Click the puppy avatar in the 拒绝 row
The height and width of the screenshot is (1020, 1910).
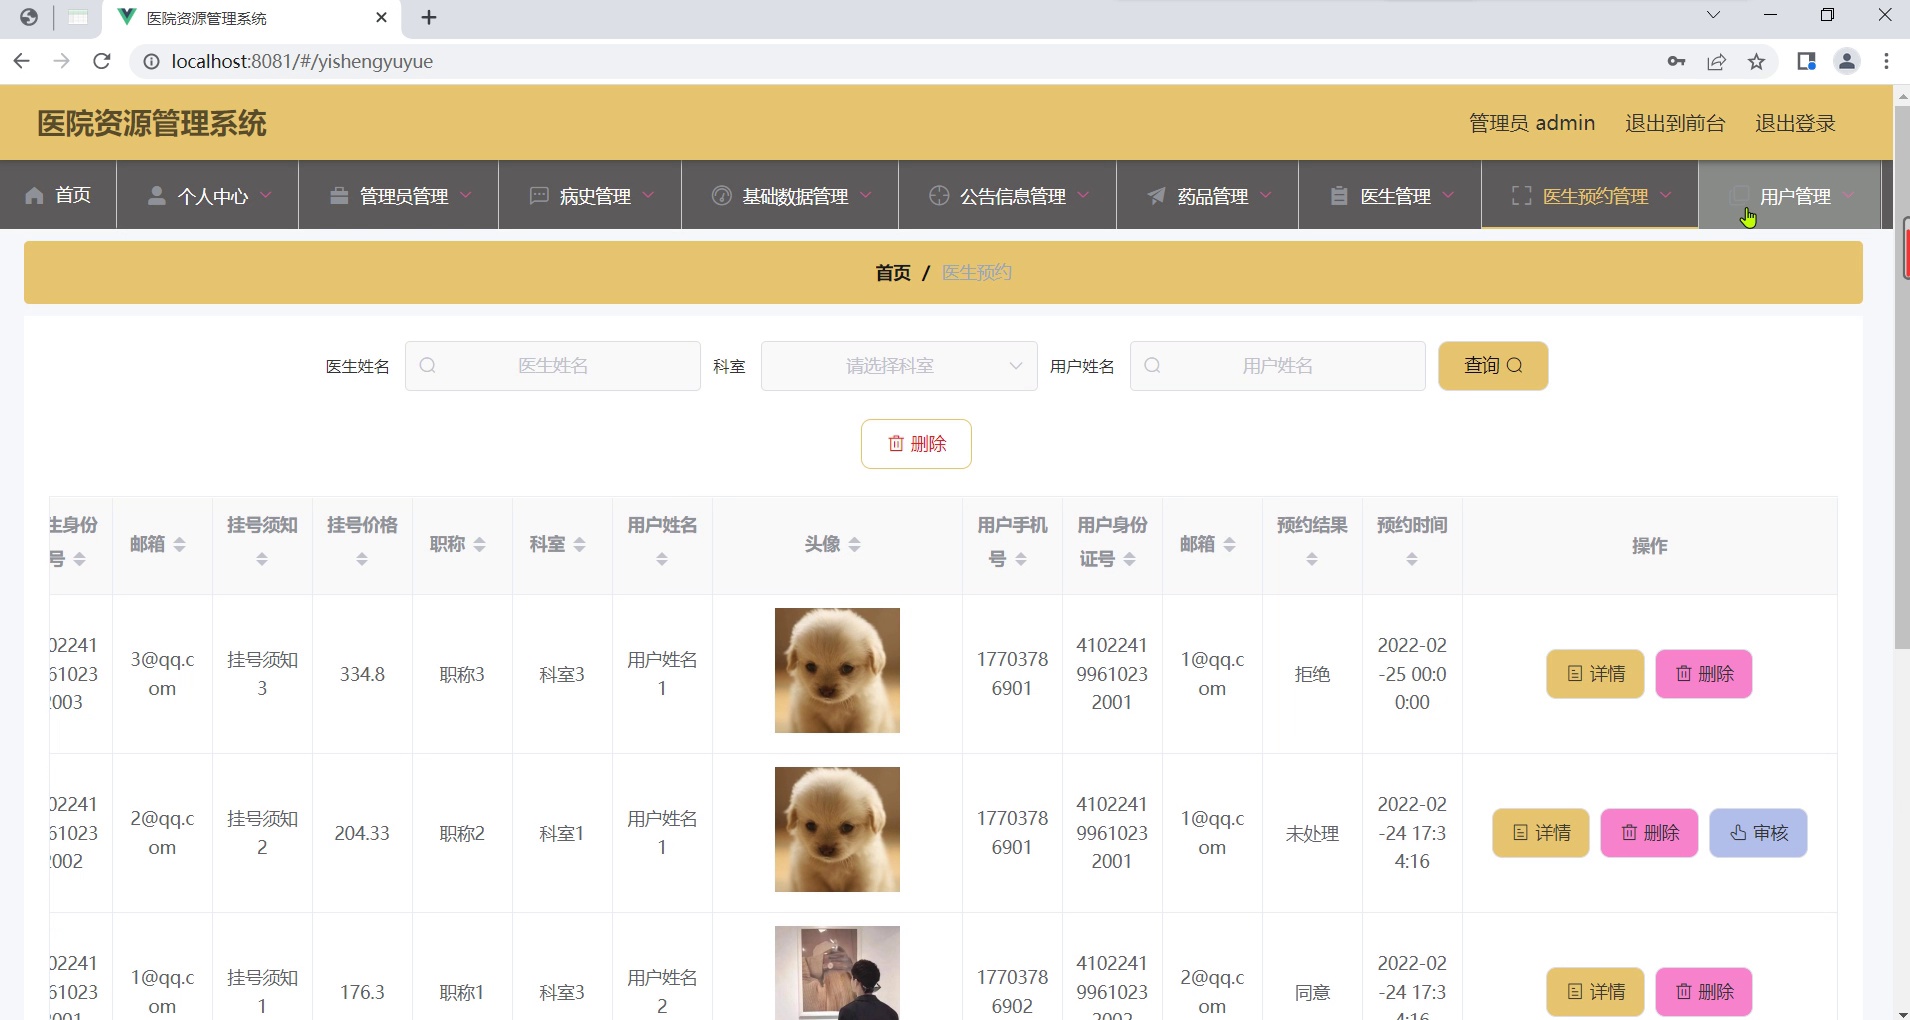tap(837, 670)
